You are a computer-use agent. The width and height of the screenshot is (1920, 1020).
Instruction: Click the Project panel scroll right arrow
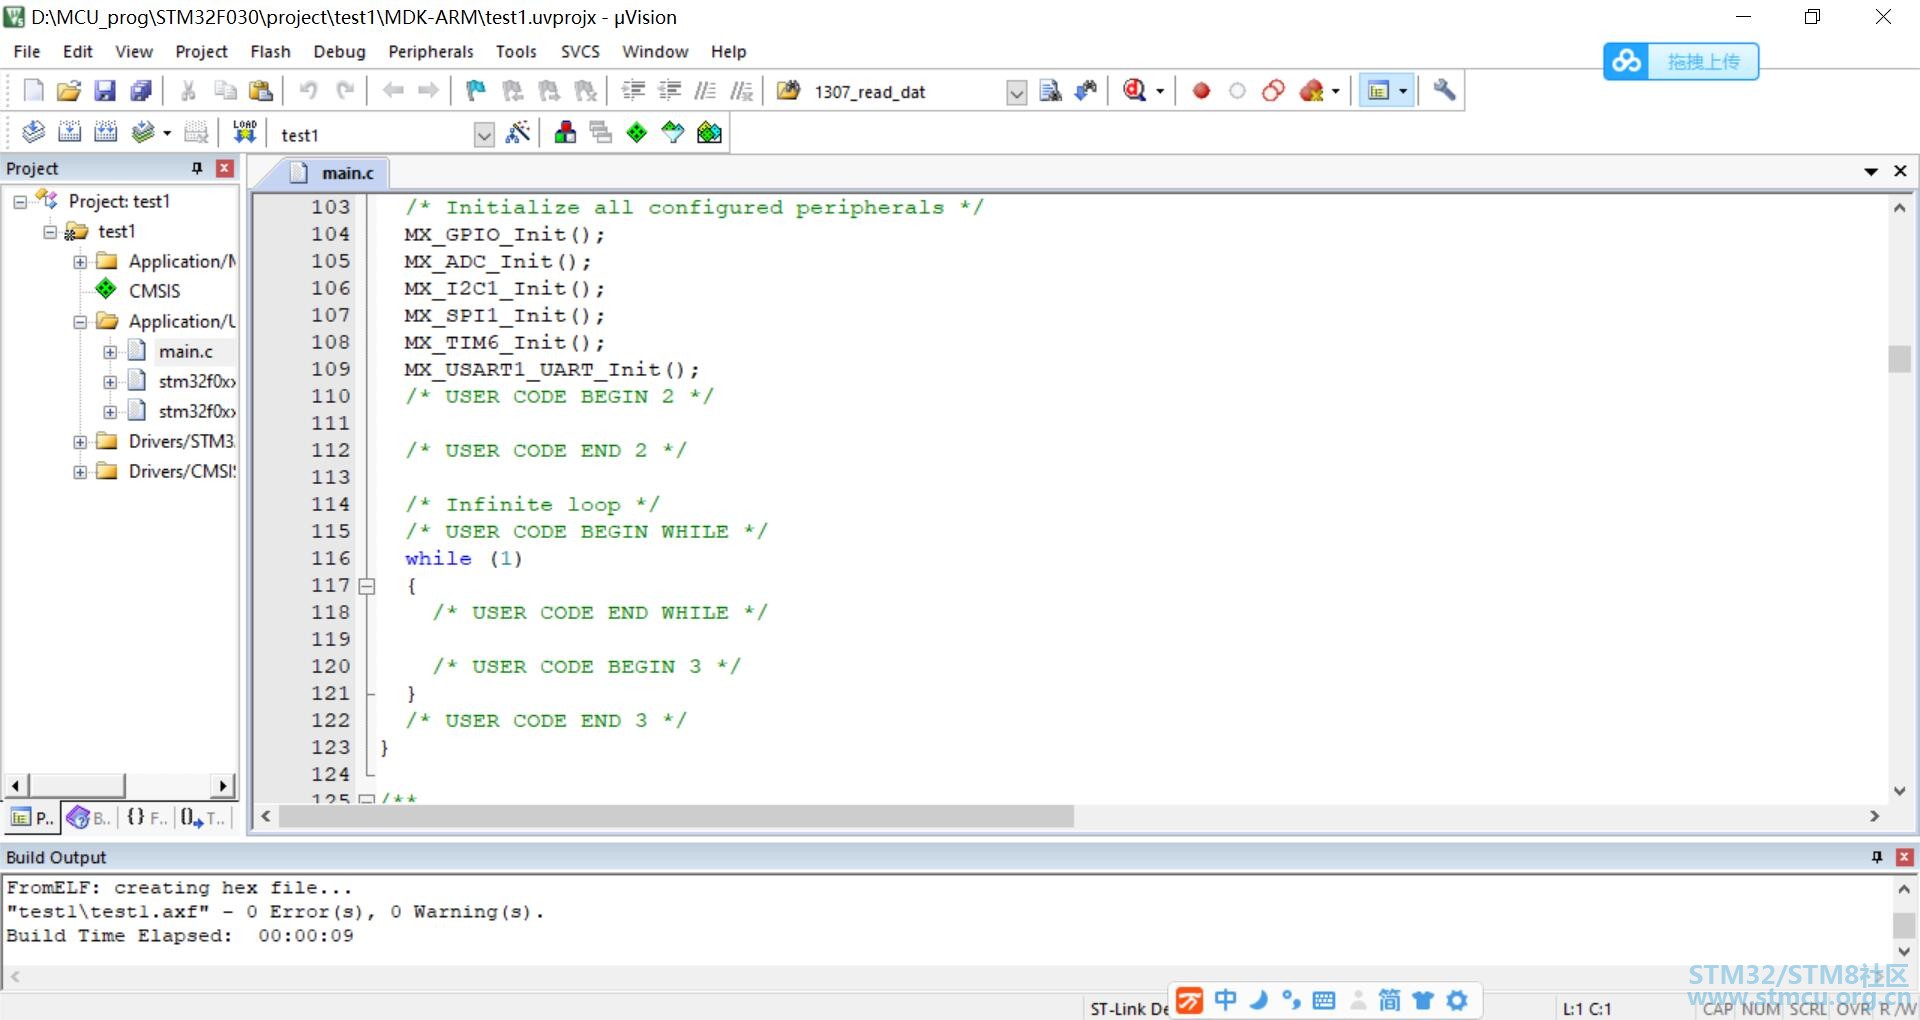coord(224,786)
